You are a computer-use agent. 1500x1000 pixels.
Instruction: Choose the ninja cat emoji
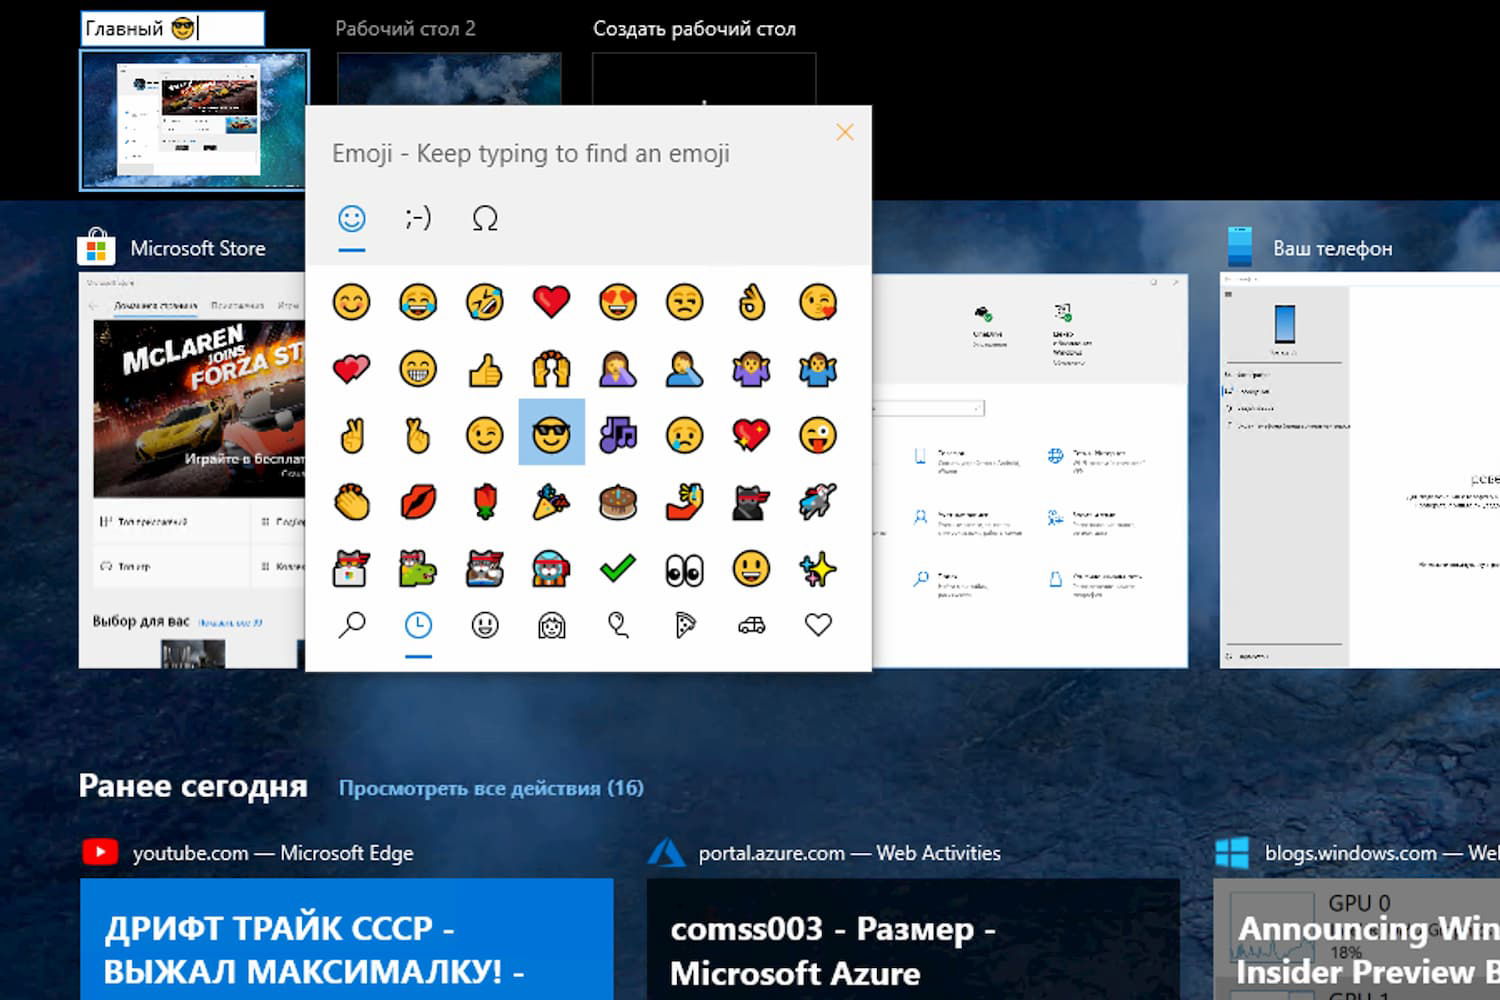point(751,502)
